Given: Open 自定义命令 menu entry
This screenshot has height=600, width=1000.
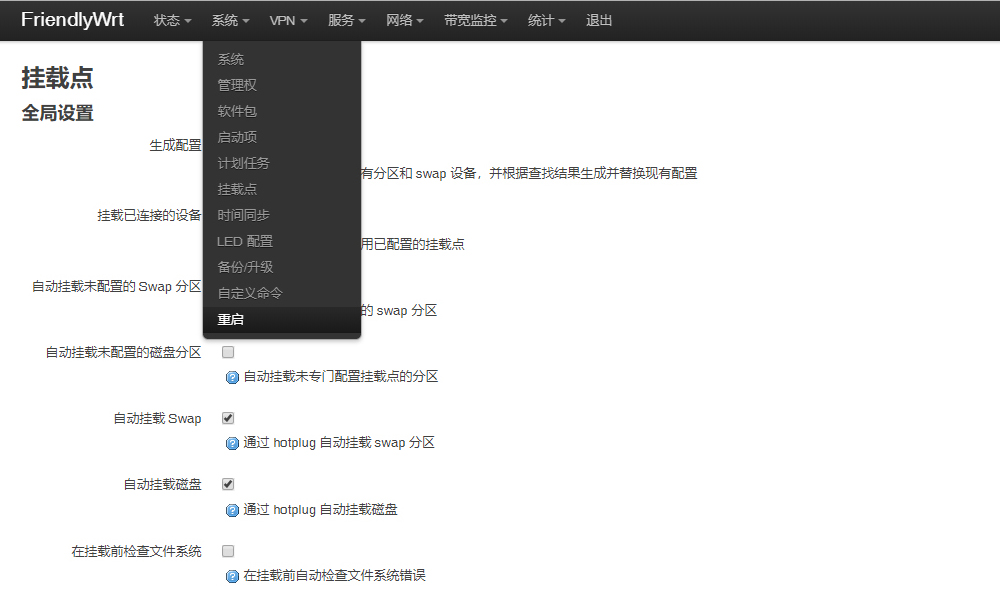Looking at the screenshot, I should point(282,293).
